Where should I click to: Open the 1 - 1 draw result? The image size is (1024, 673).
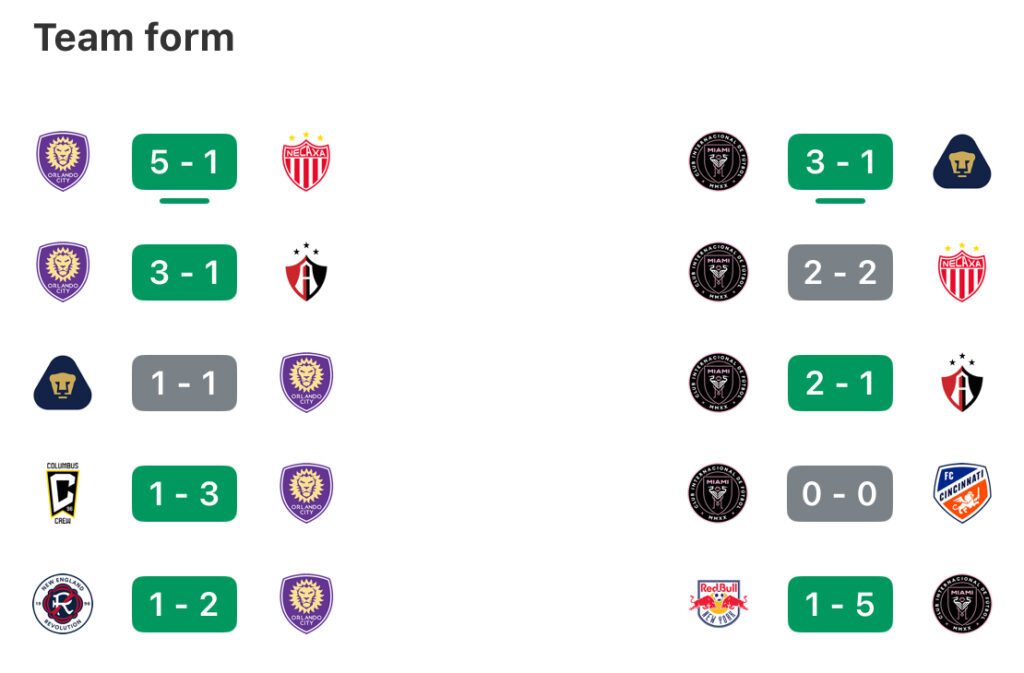click(x=184, y=383)
